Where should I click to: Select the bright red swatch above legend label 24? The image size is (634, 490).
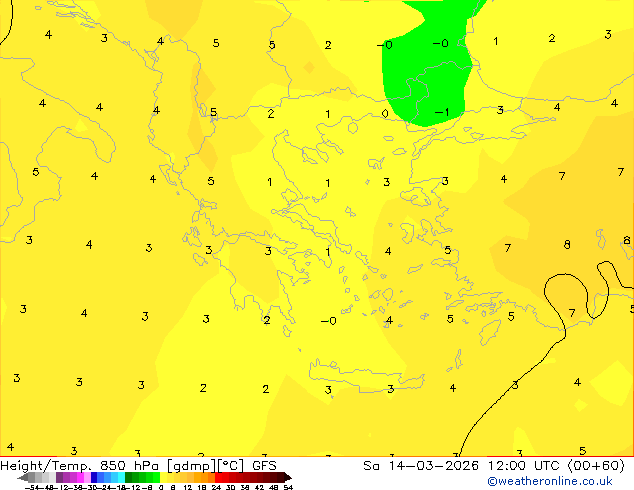(218, 477)
